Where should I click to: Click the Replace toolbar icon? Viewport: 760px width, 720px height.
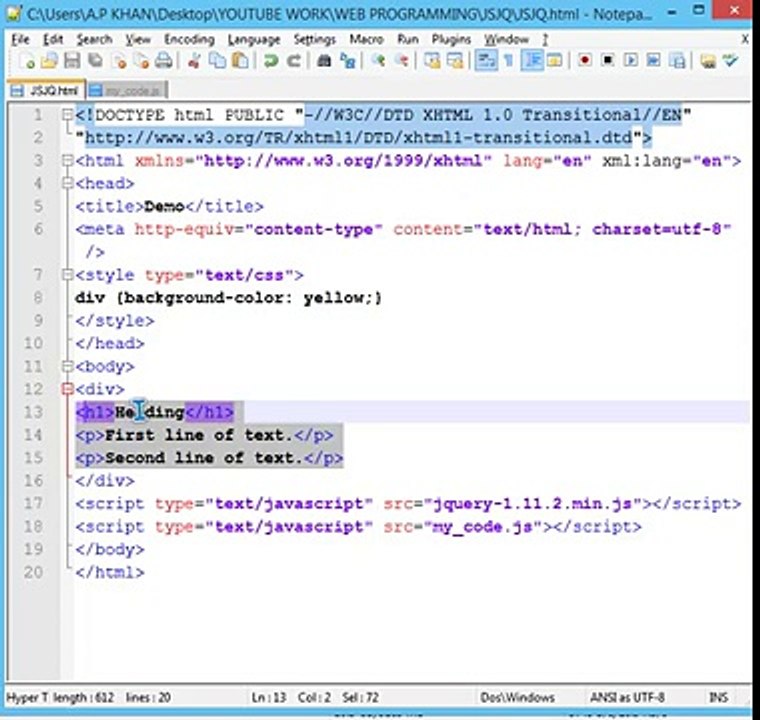[x=348, y=61]
